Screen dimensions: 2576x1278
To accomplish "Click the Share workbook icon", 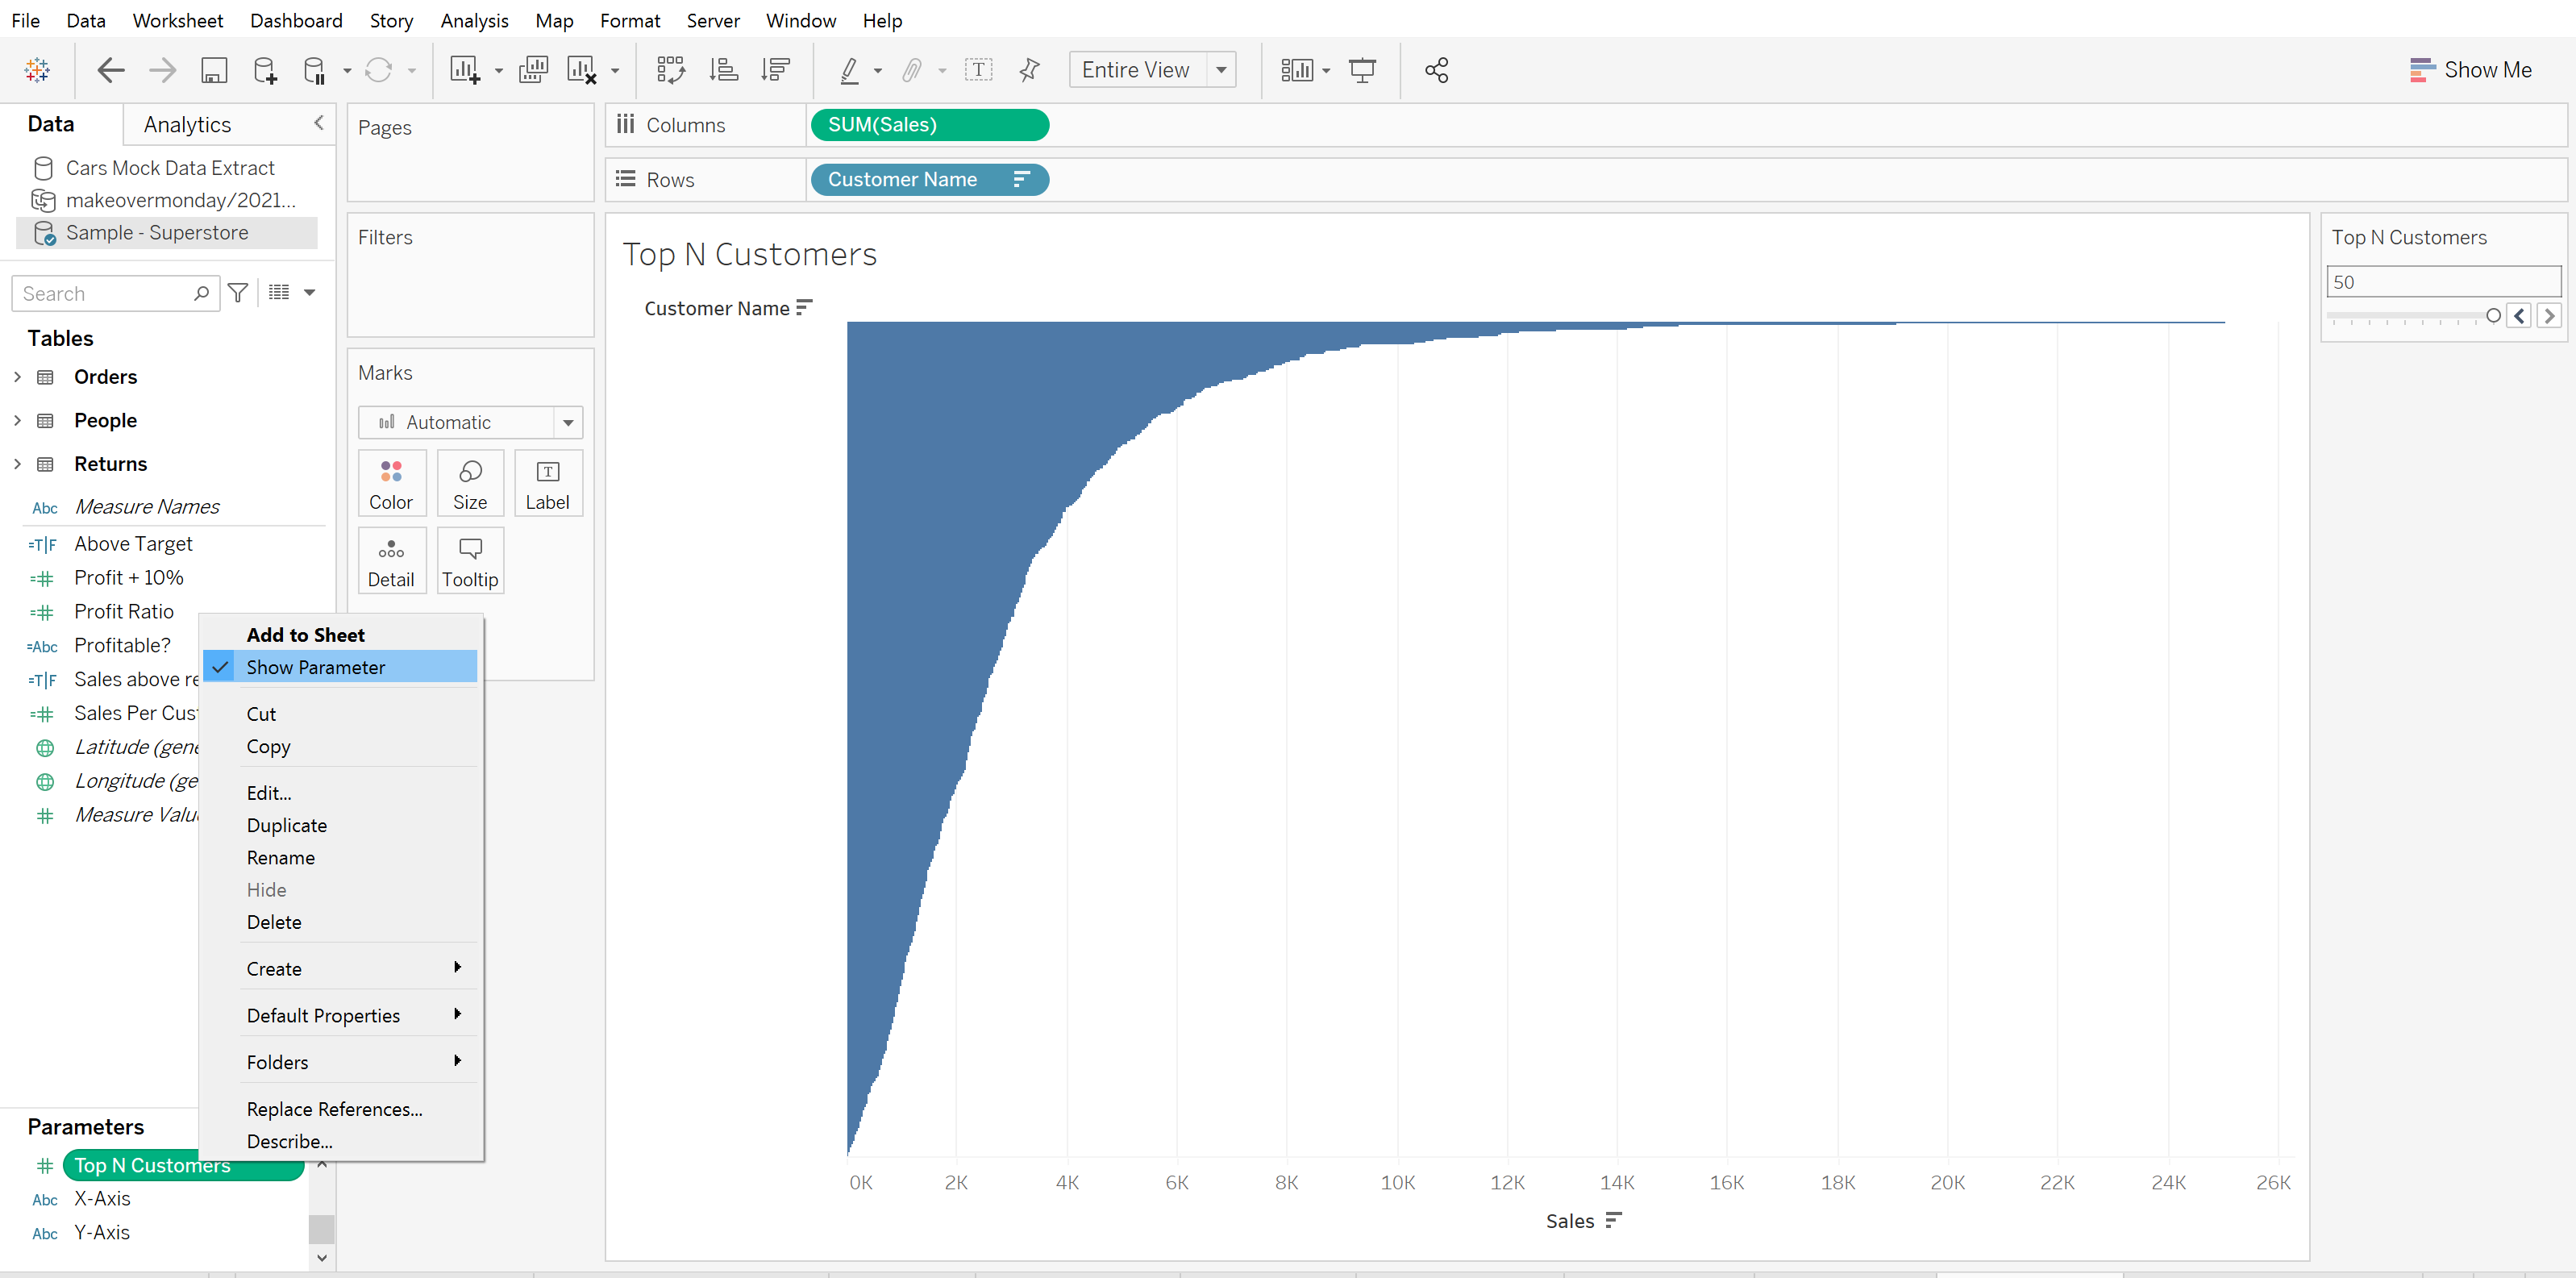I will click(1437, 70).
